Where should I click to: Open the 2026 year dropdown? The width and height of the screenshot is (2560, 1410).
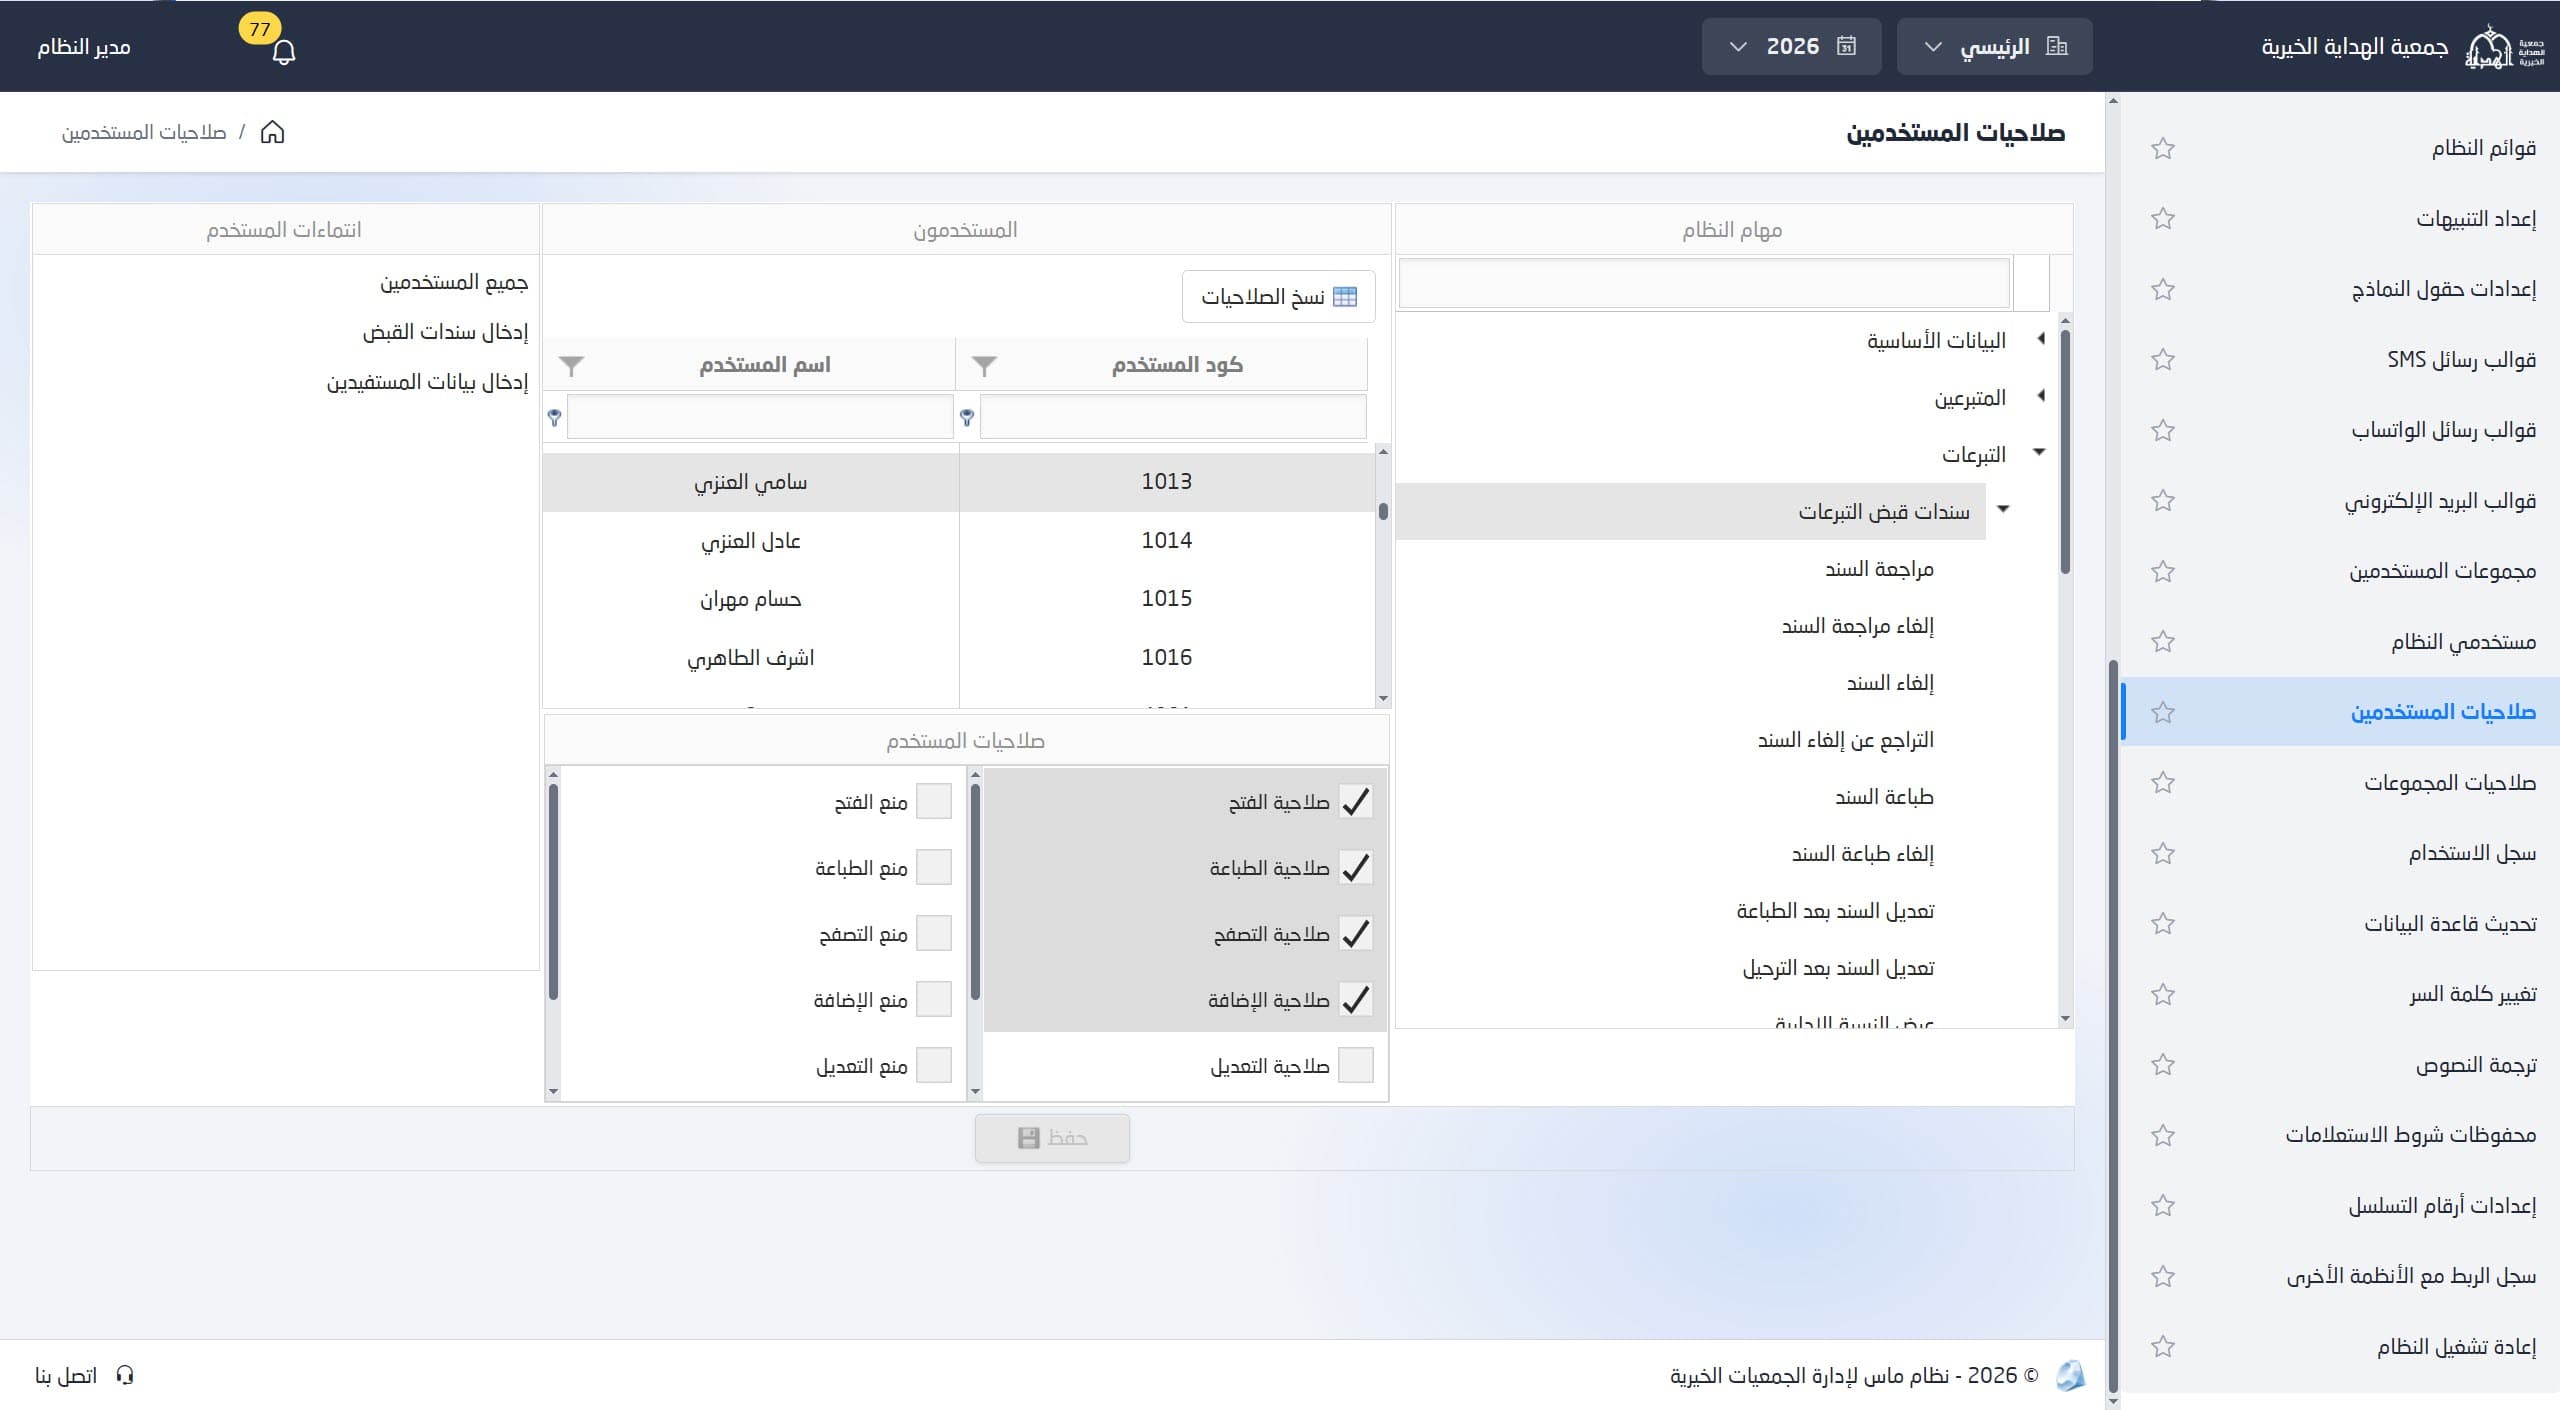(1791, 46)
